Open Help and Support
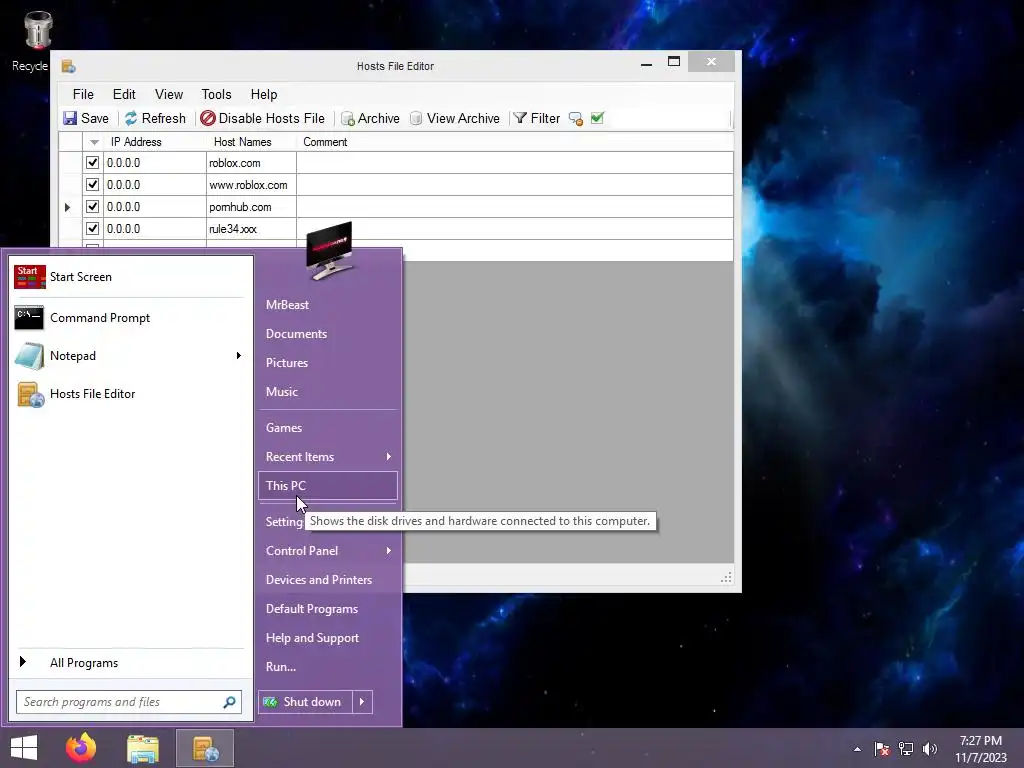The image size is (1024, 768). point(328,637)
